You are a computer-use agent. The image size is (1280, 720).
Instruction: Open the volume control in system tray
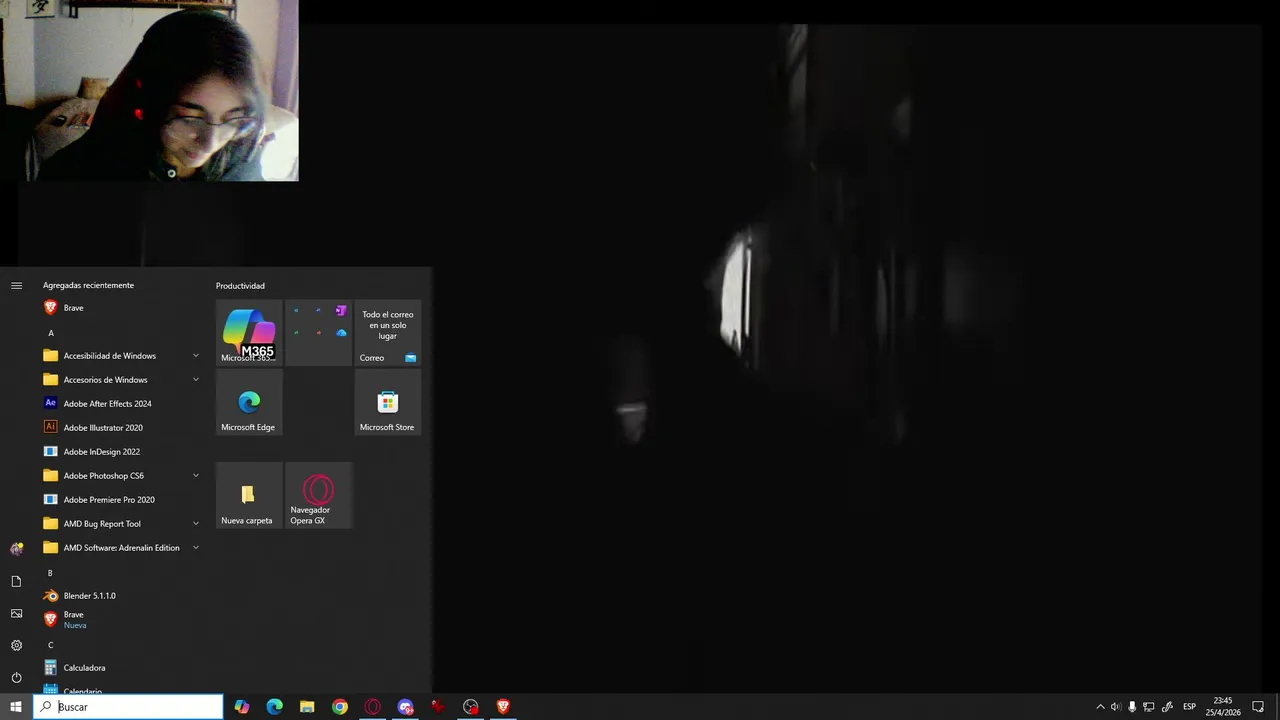tap(1116, 707)
